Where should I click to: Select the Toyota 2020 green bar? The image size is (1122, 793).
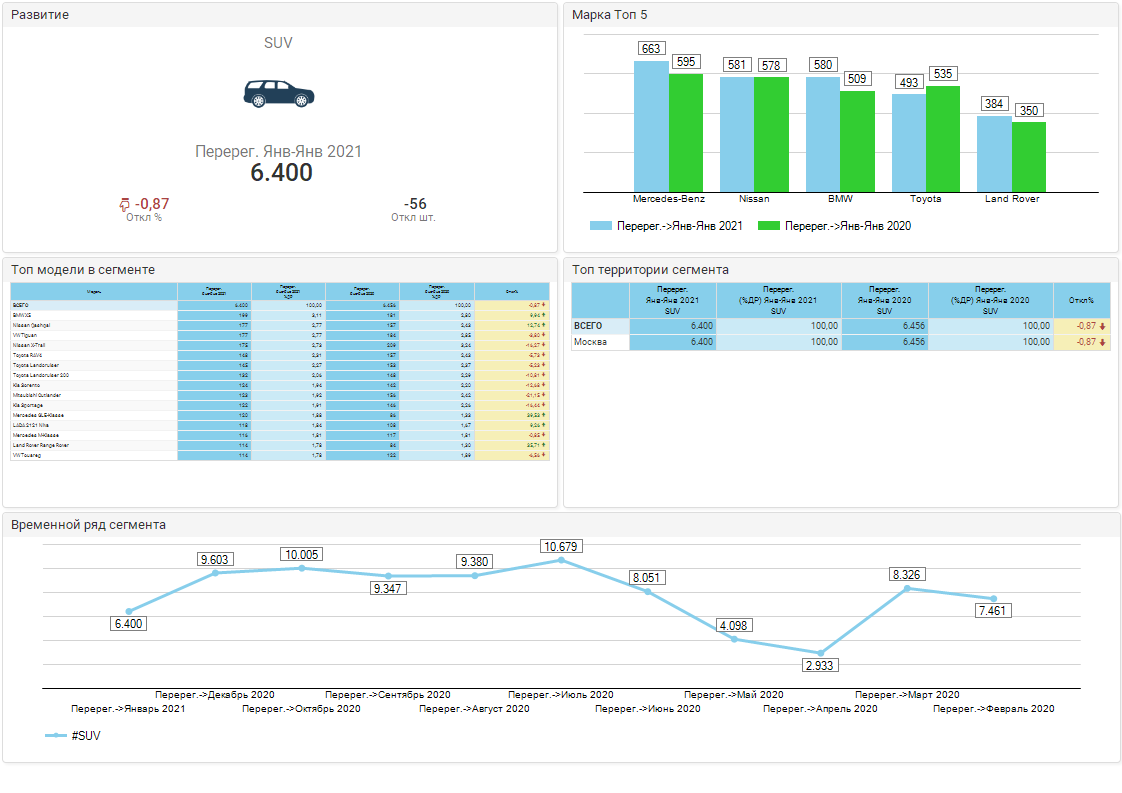pyautogui.click(x=942, y=139)
